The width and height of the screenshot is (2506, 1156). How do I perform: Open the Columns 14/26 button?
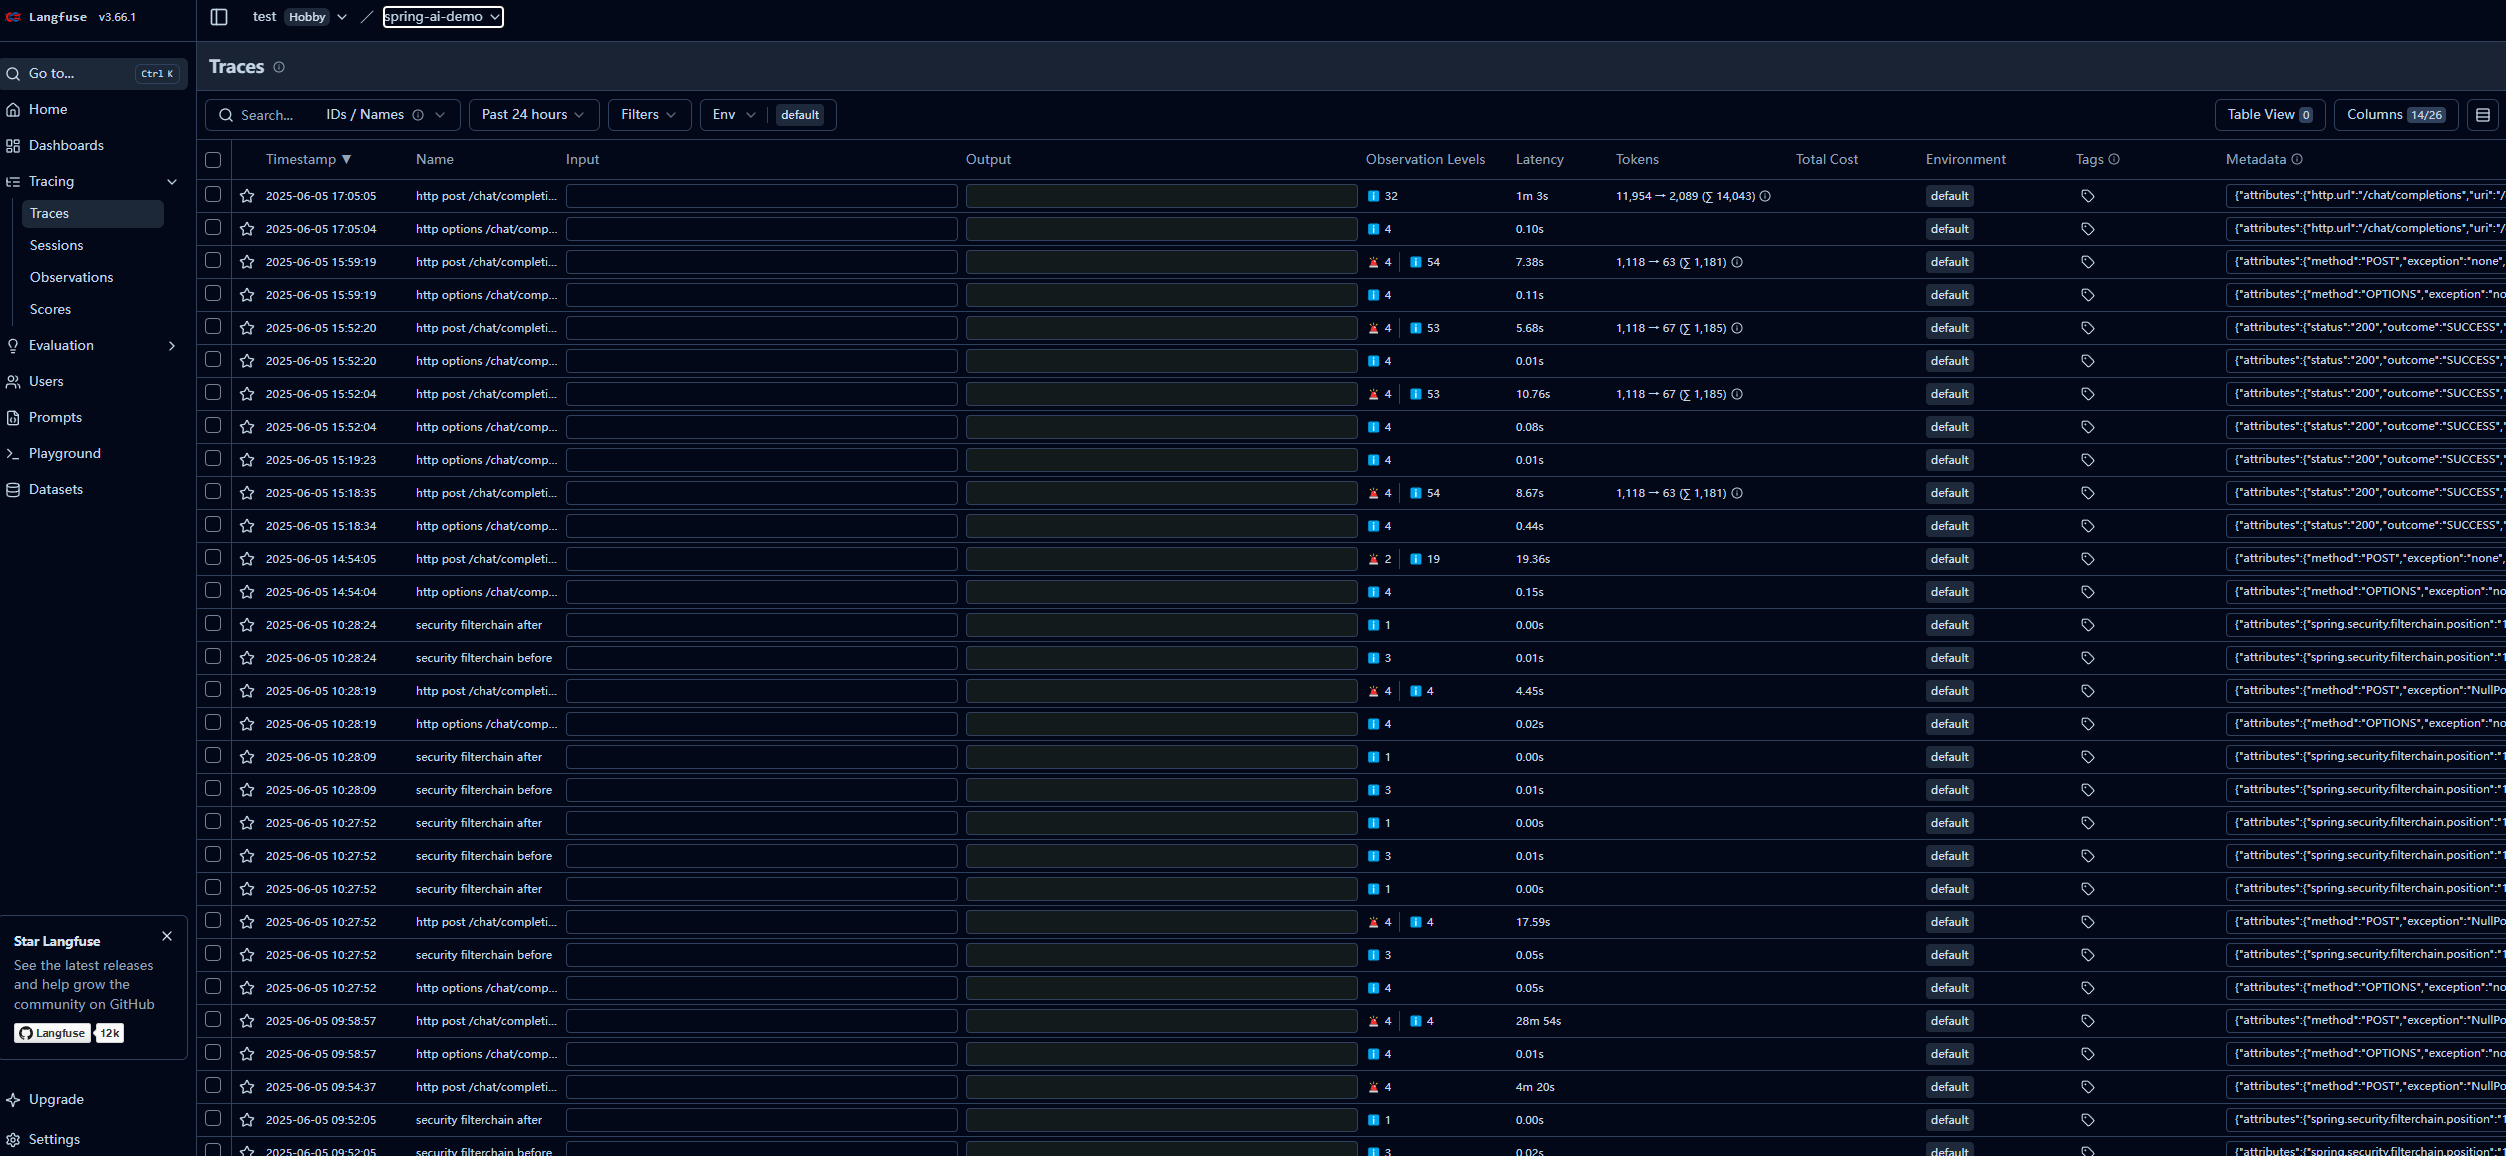pyautogui.click(x=2395, y=115)
